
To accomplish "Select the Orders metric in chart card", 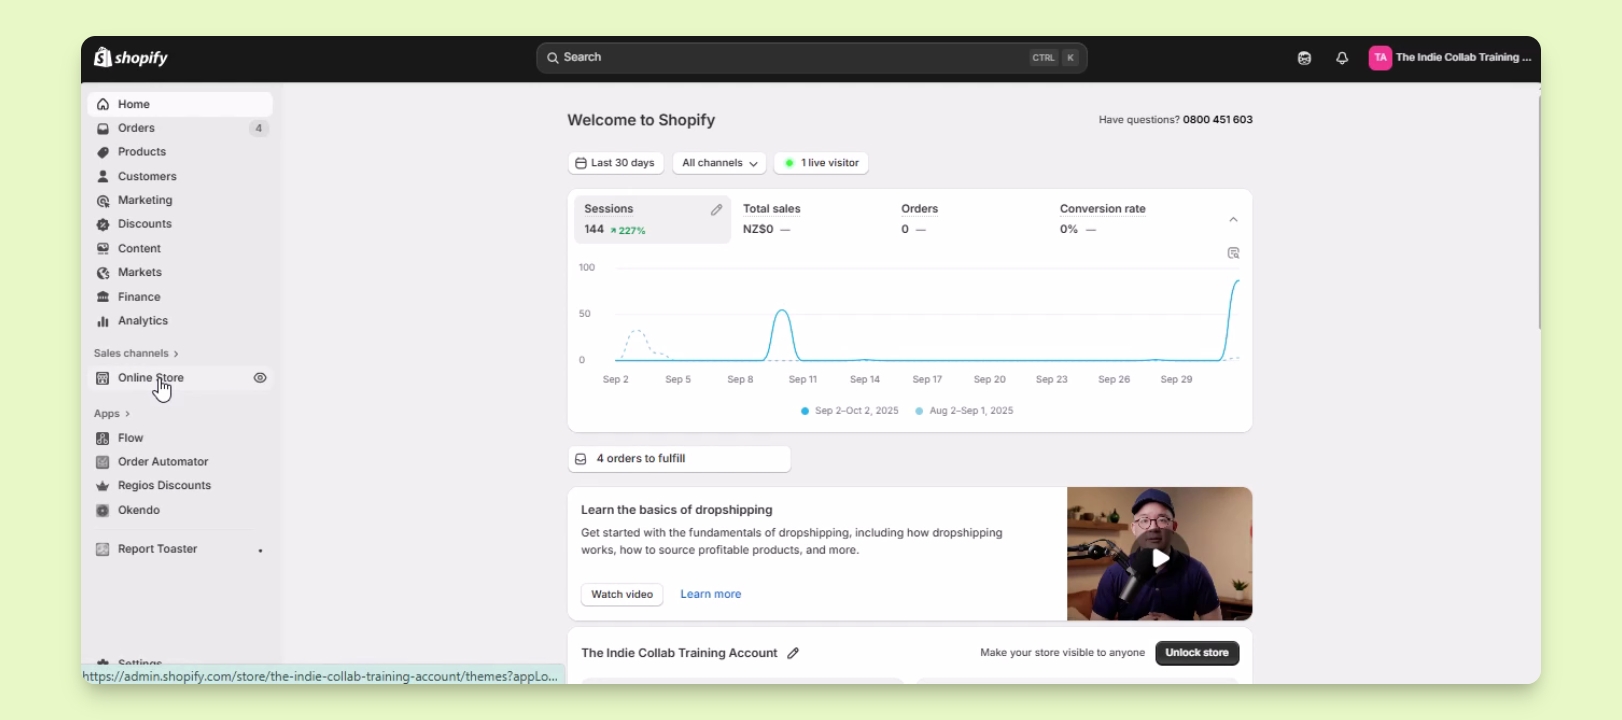I will click(970, 219).
